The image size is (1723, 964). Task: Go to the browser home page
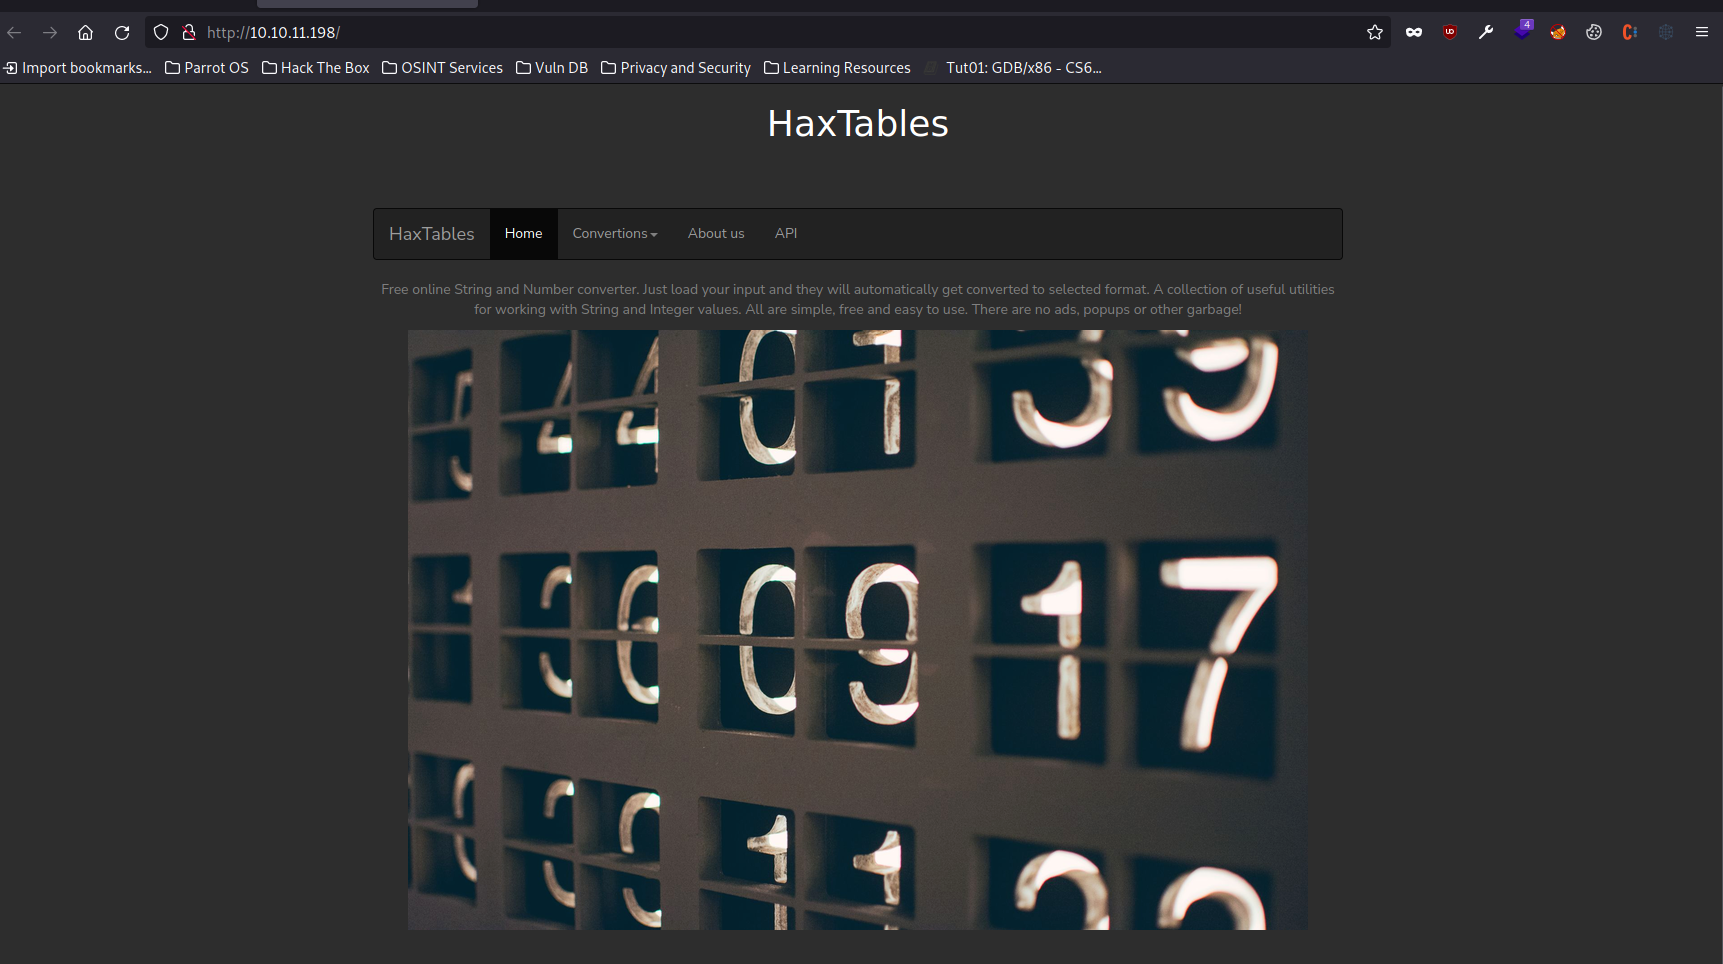click(86, 33)
